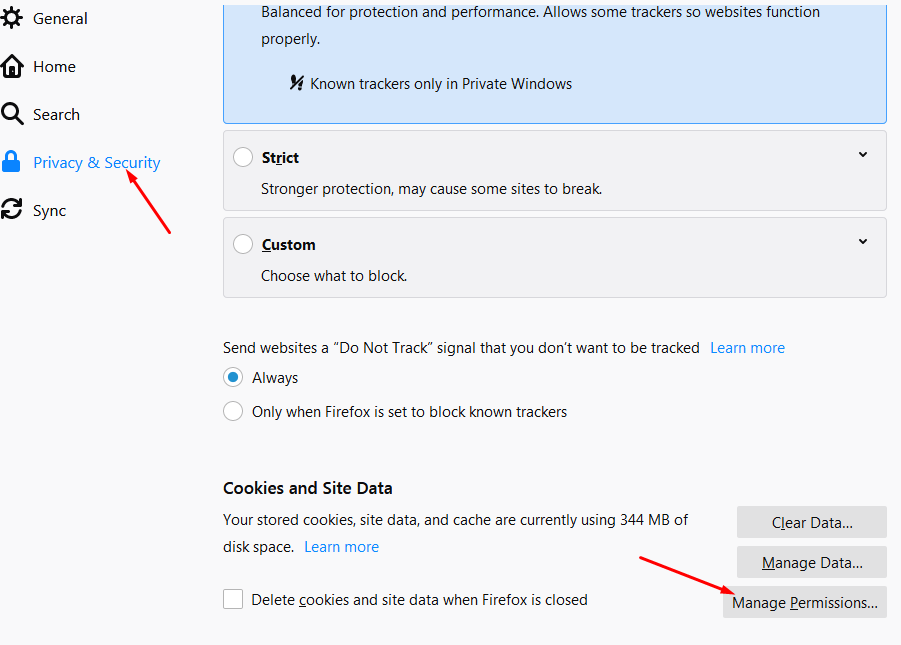Expand the Strict protection details chevron
The height and width of the screenshot is (645, 901).
coord(863,155)
